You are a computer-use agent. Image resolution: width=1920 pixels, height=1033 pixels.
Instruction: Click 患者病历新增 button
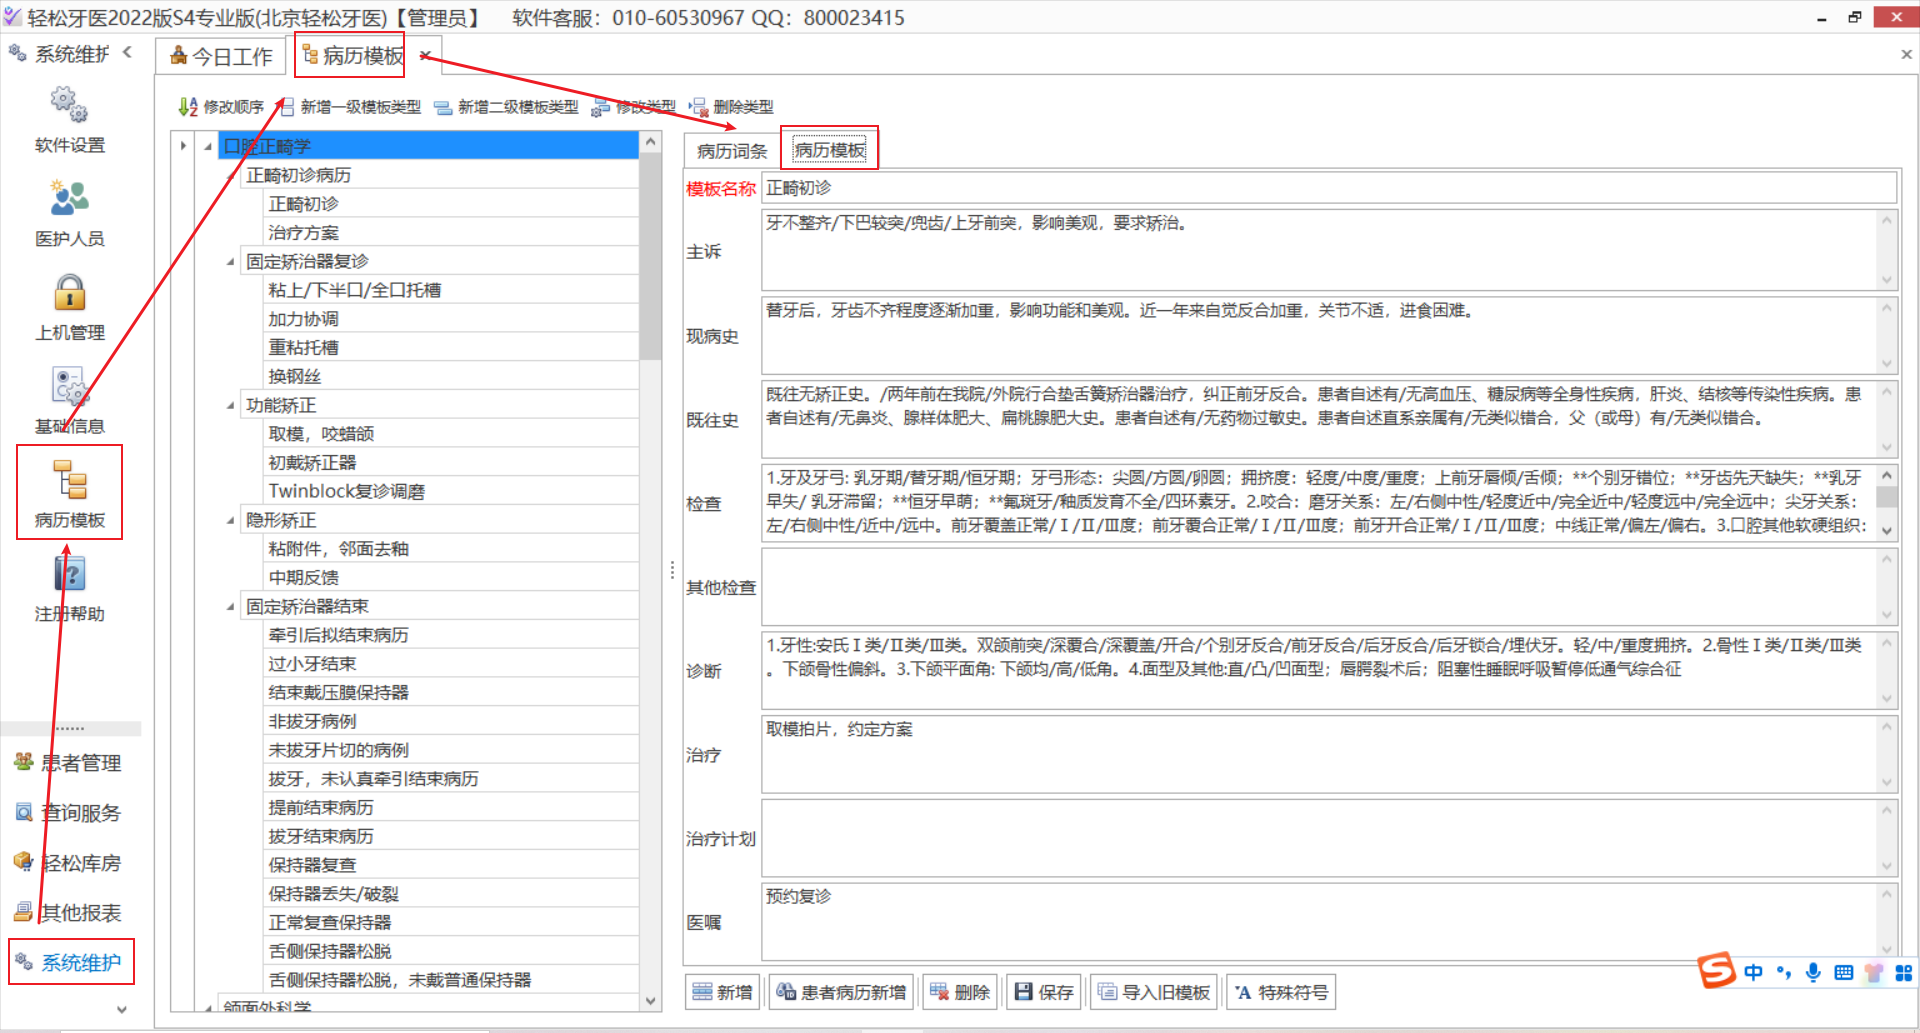(841, 992)
